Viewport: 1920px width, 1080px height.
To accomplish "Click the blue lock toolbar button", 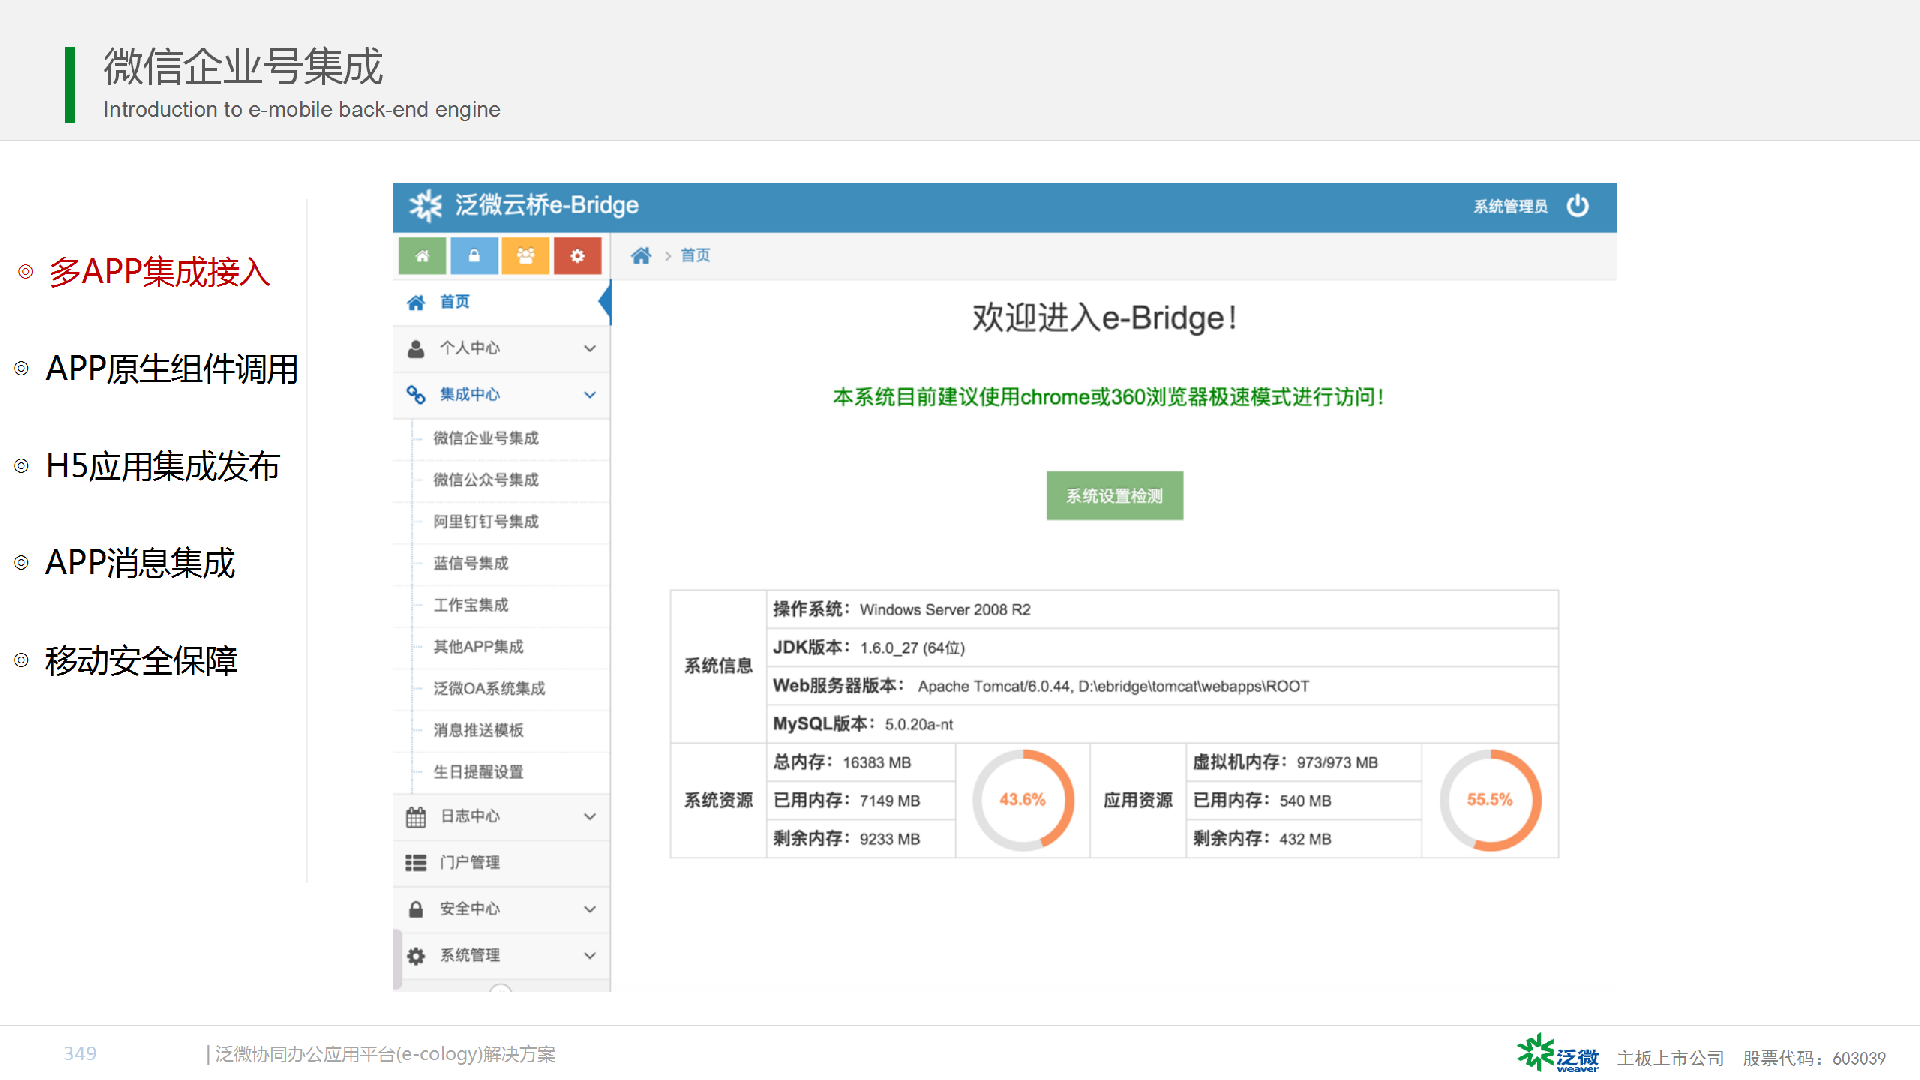I will coord(474,256).
